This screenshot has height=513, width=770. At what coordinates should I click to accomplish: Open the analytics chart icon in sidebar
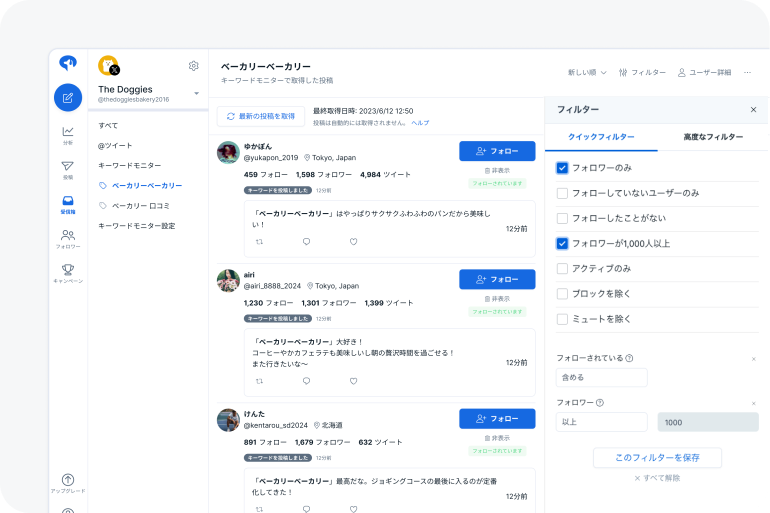(68, 132)
